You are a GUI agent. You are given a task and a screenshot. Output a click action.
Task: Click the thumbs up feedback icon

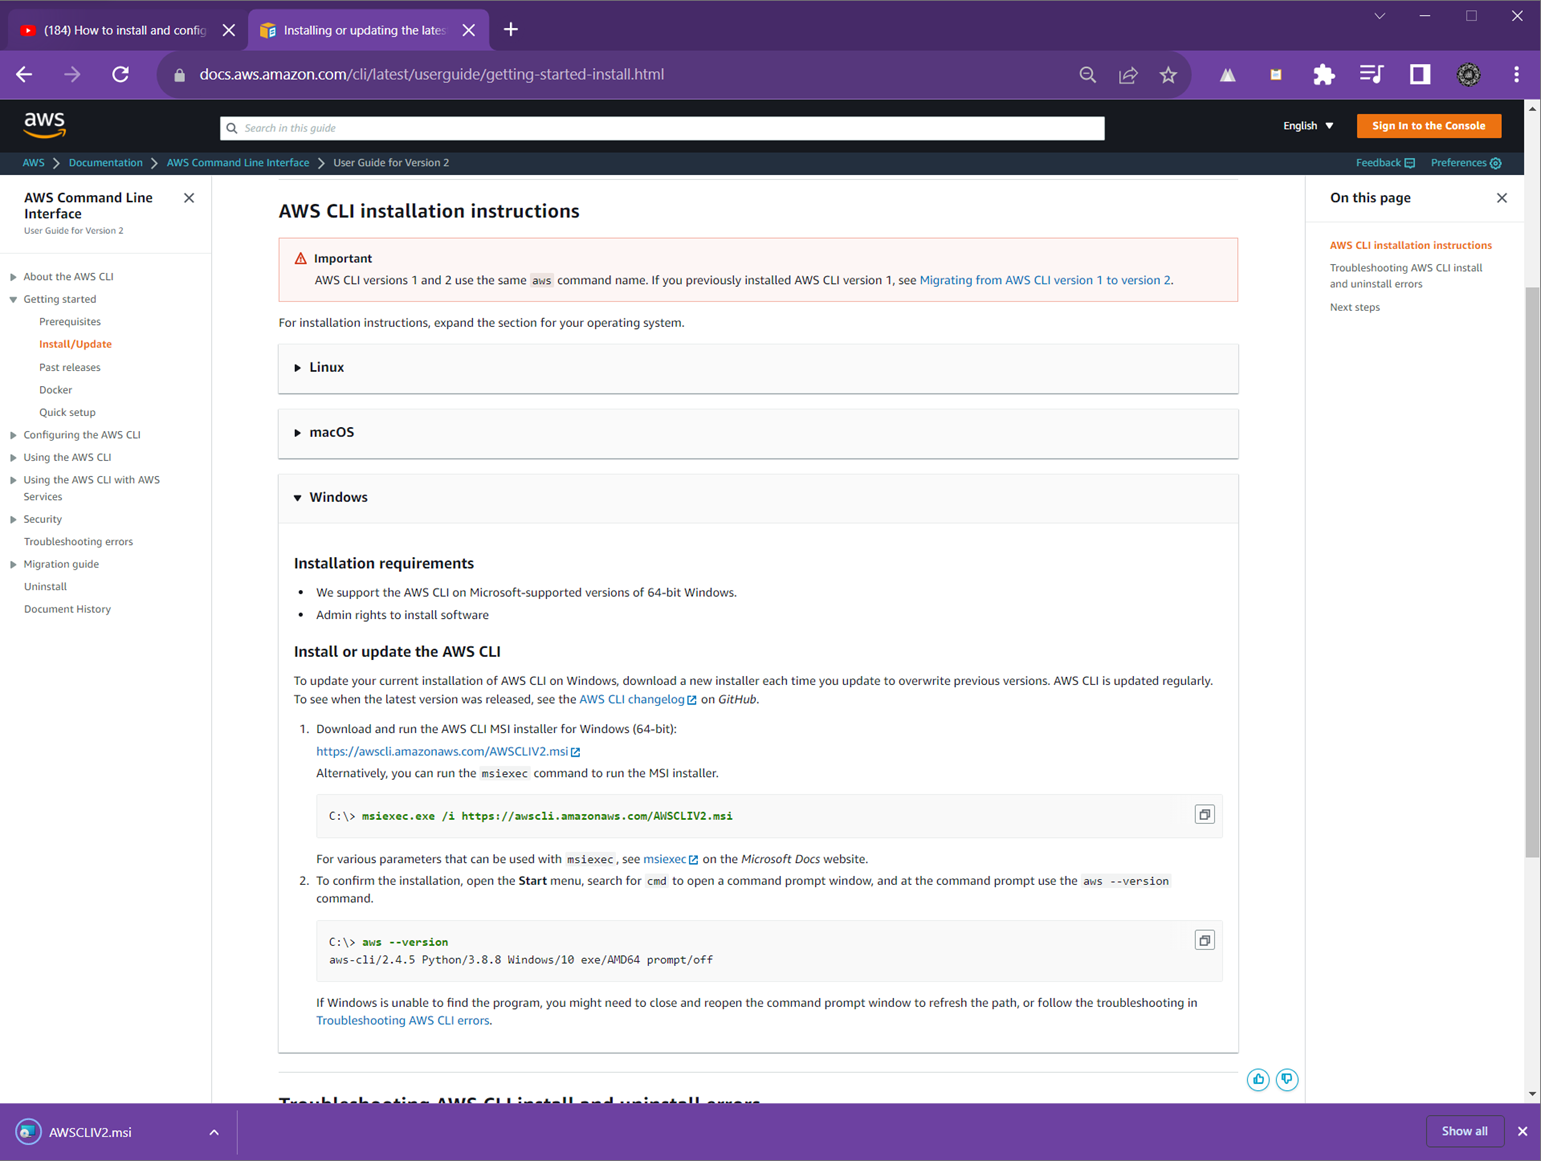[x=1258, y=1079]
